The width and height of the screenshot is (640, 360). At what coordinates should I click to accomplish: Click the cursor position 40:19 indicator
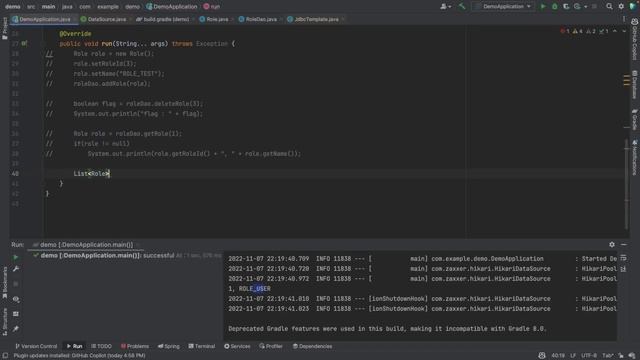coord(558,356)
